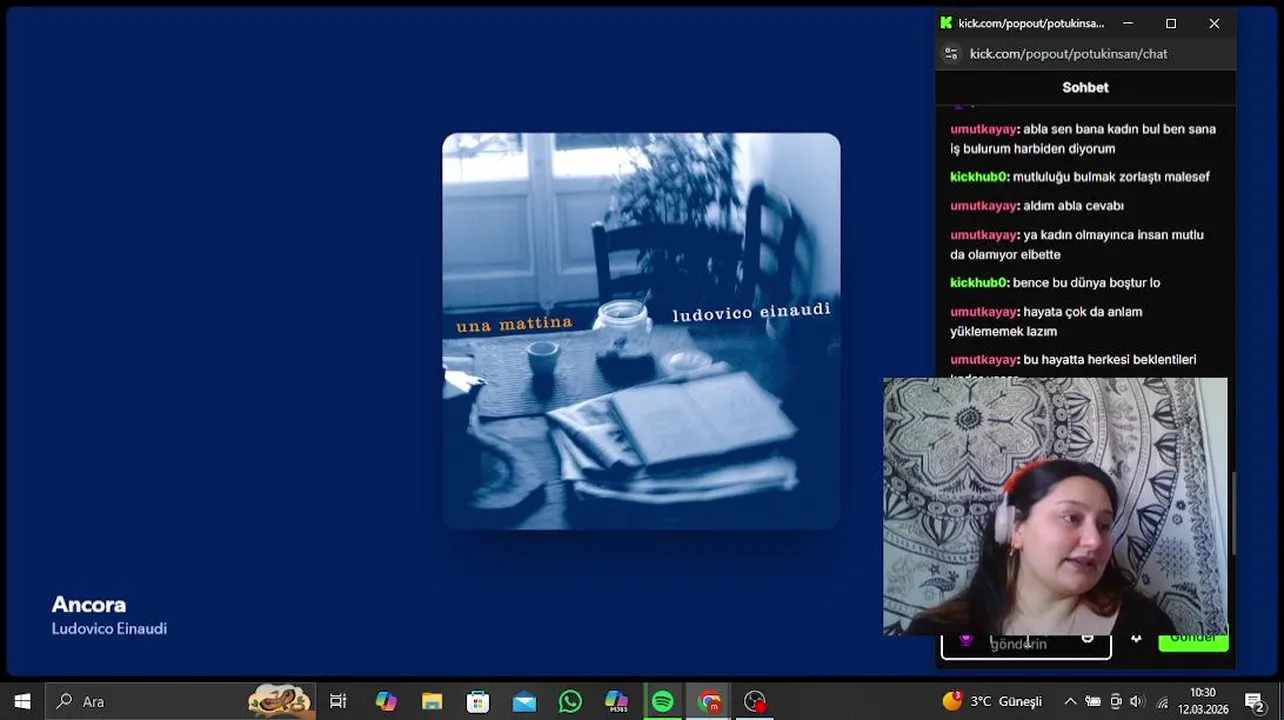The width and height of the screenshot is (1284, 720).
Task: Open Microsoft Store from the taskbar
Action: pos(478,701)
